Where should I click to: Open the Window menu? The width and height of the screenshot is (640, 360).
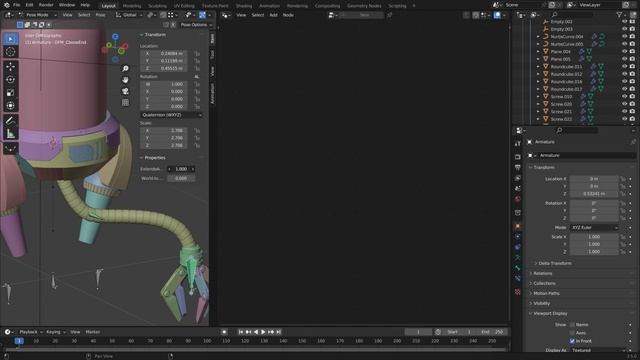(67, 5)
